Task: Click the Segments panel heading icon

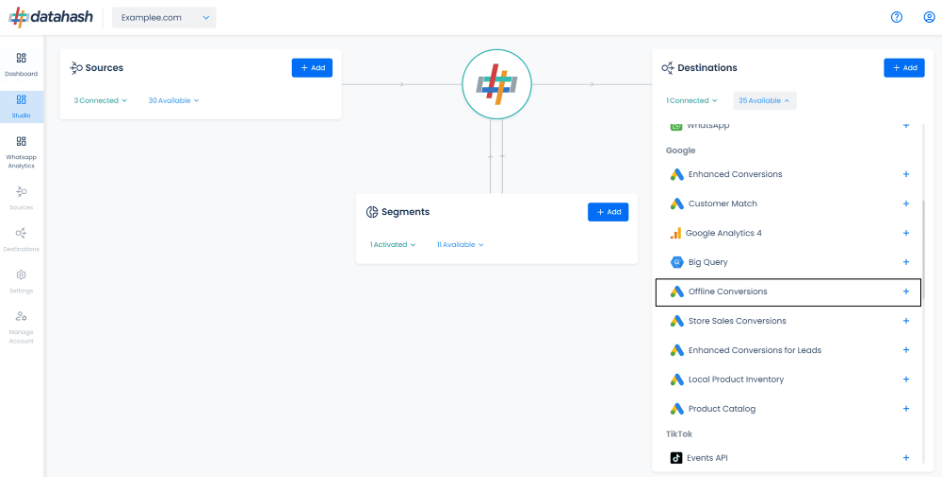Action: (372, 212)
